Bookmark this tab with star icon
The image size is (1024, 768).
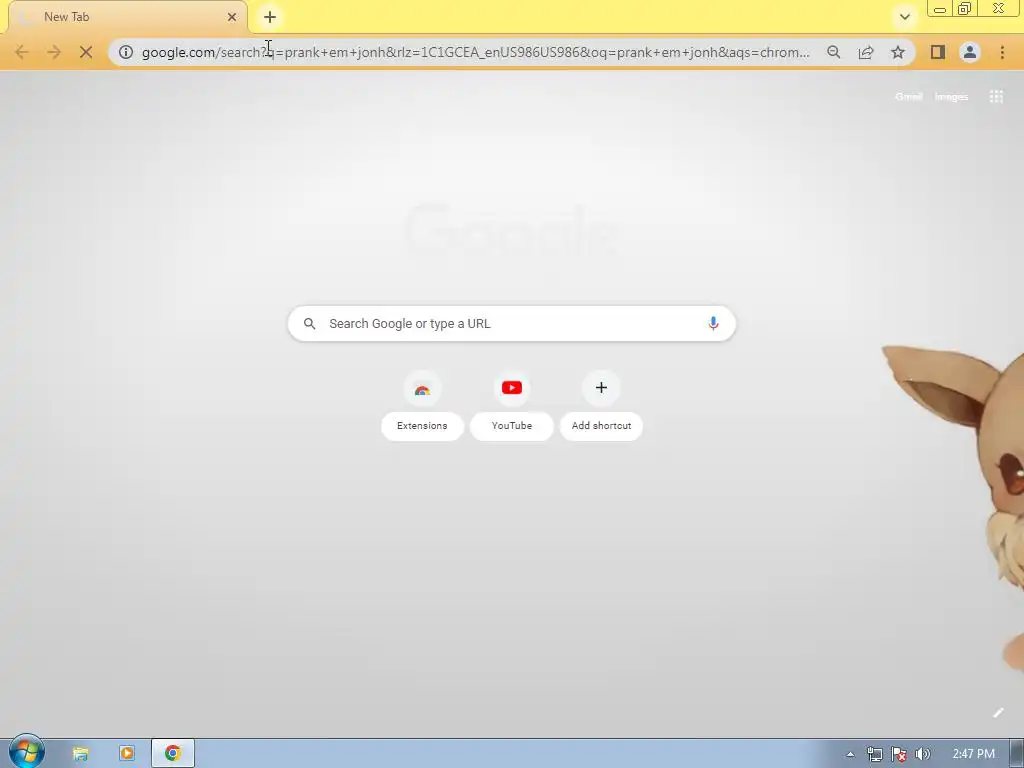[x=898, y=52]
